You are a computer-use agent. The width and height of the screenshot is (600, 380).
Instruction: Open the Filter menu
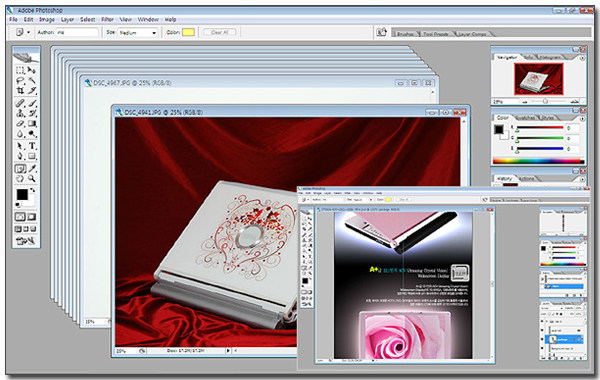pos(108,19)
